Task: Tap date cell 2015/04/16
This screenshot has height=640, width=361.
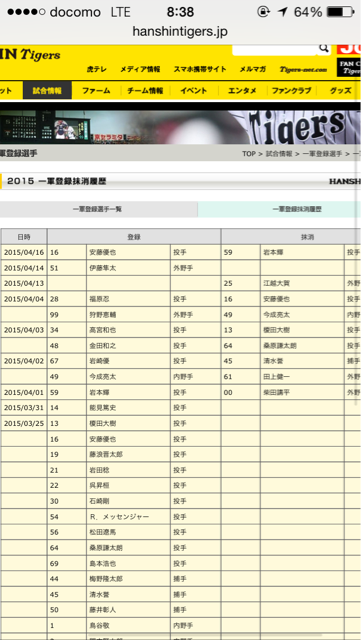Action: pos(24,253)
